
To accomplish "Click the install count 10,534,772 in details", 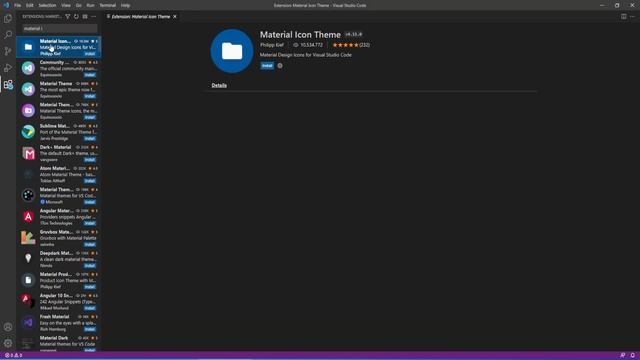I will tap(311, 45).
